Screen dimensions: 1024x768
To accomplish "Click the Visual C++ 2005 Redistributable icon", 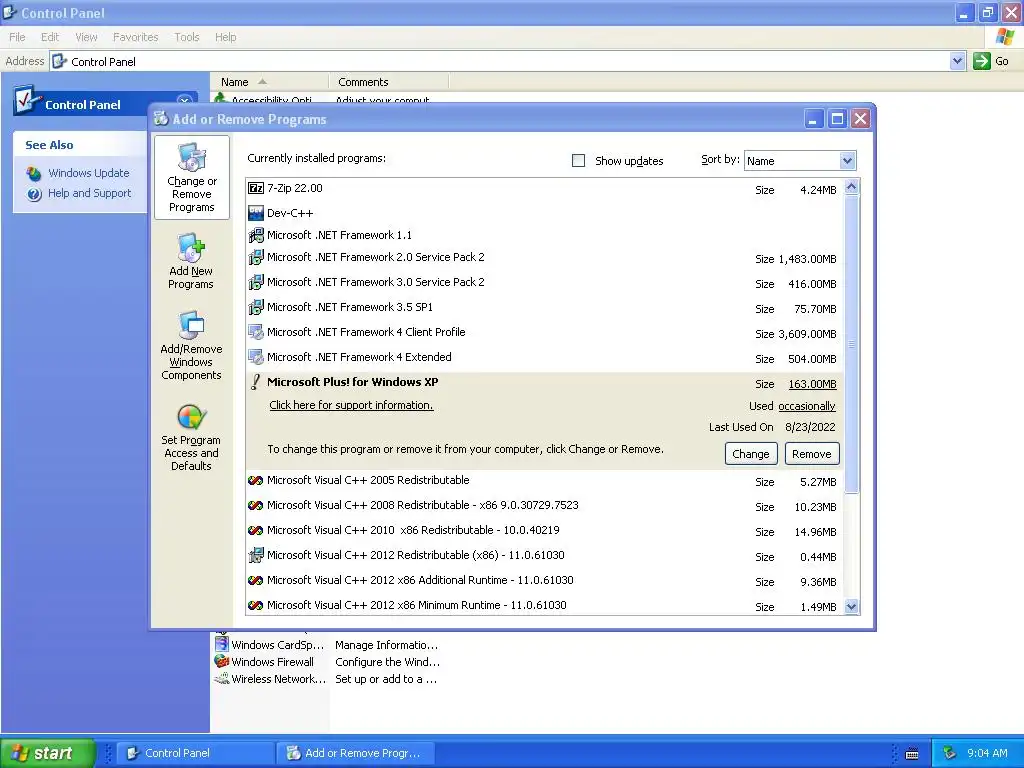I will point(255,480).
